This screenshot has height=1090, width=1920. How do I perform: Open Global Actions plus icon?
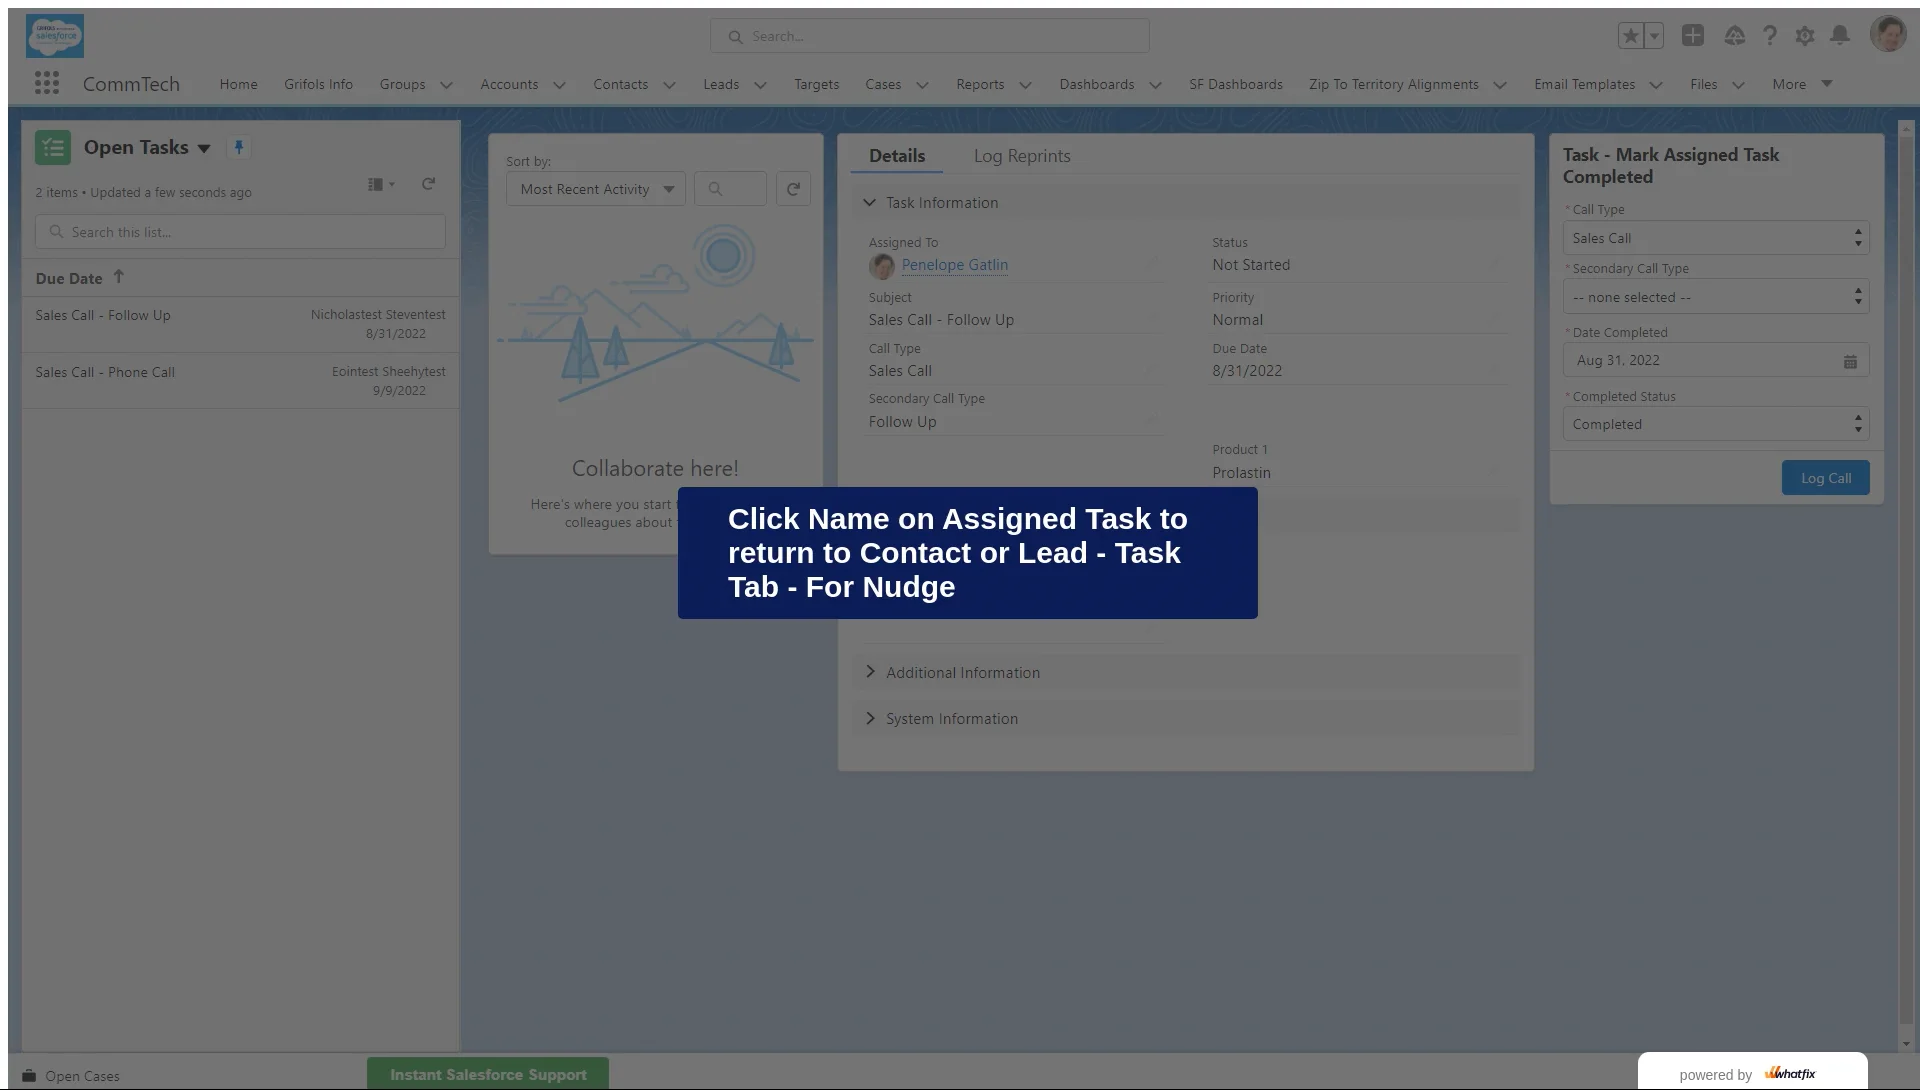(1693, 36)
